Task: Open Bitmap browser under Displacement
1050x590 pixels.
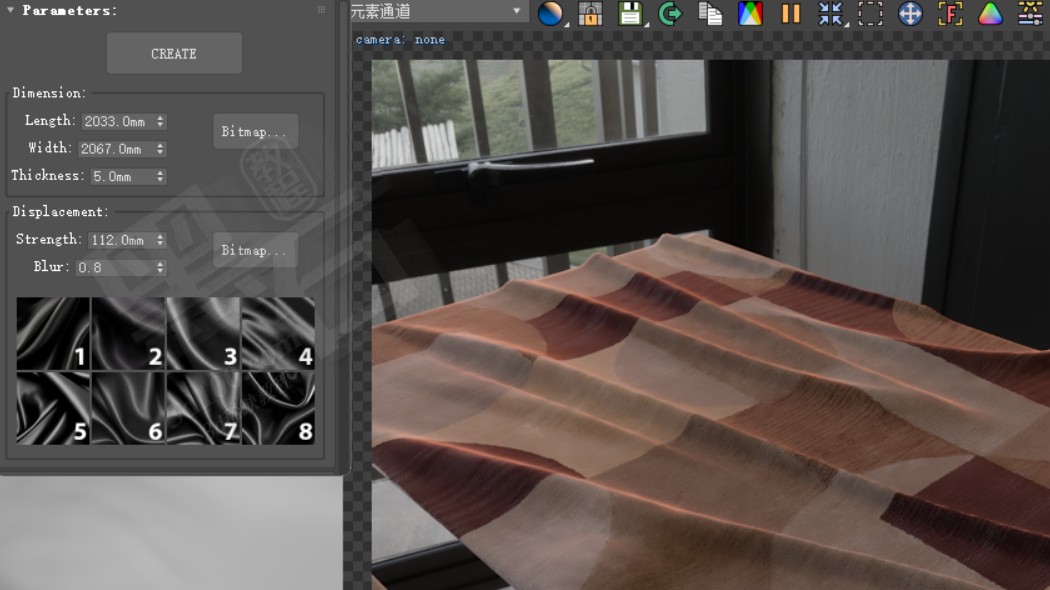Action: 255,250
